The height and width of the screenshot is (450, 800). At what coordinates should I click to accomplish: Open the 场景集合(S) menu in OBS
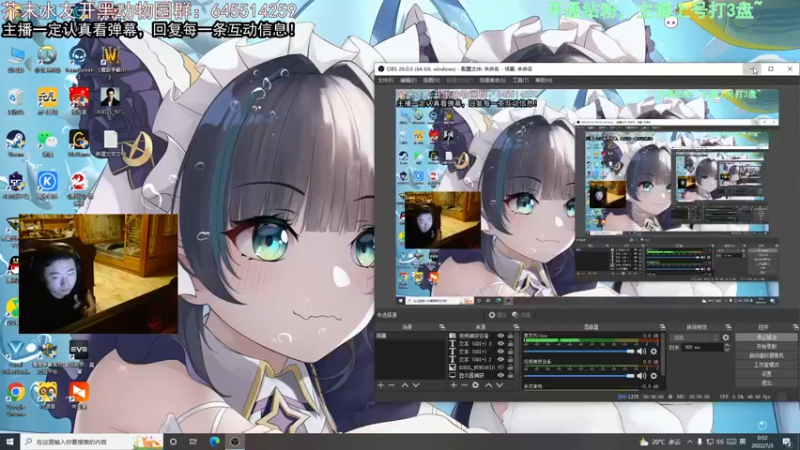tap(492, 80)
